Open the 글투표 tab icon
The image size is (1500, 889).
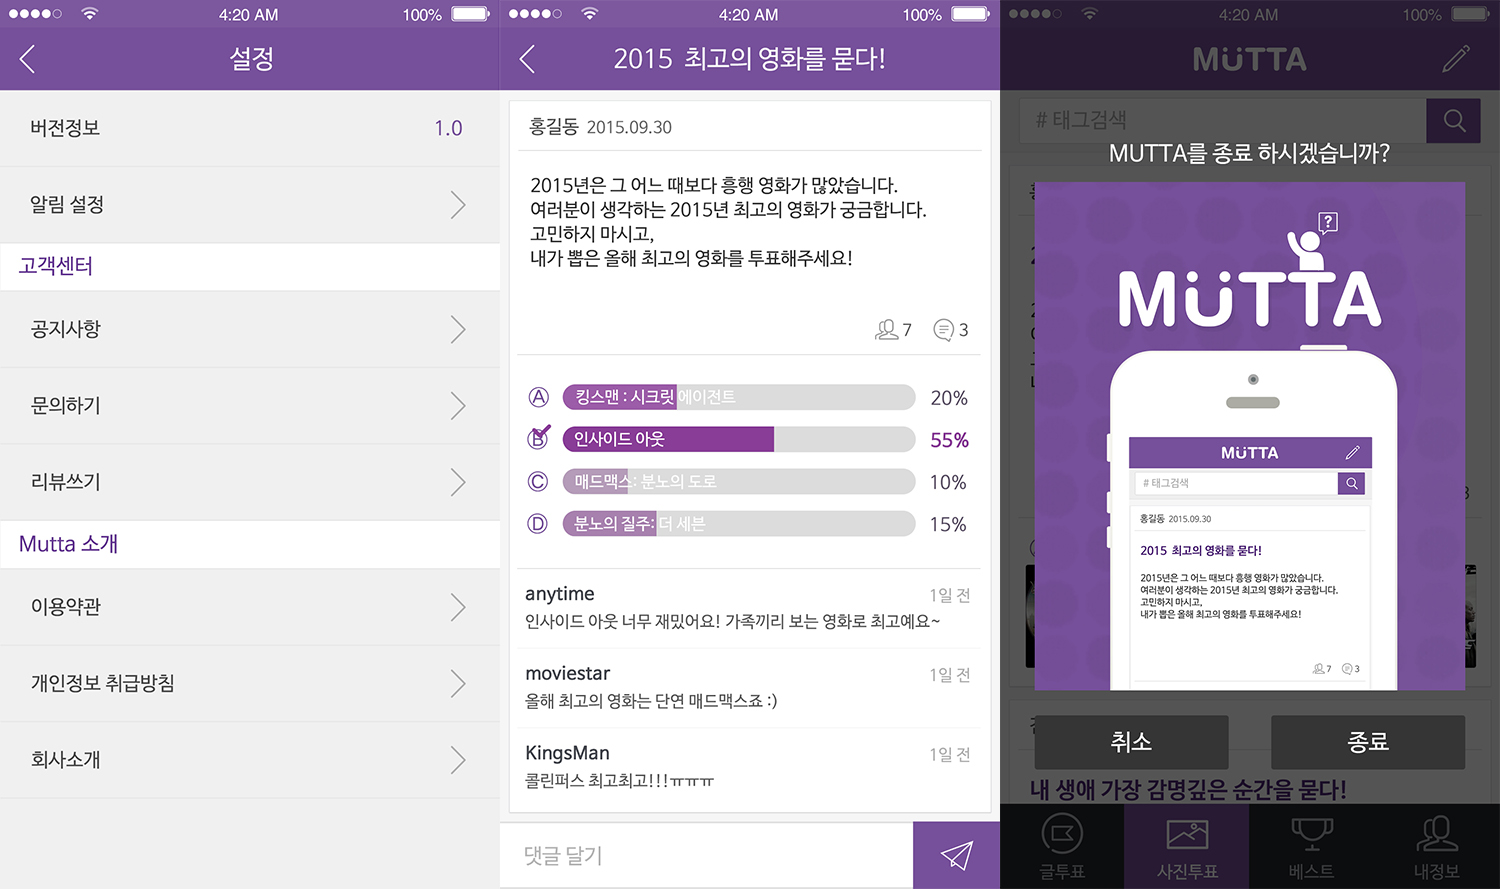click(1062, 833)
